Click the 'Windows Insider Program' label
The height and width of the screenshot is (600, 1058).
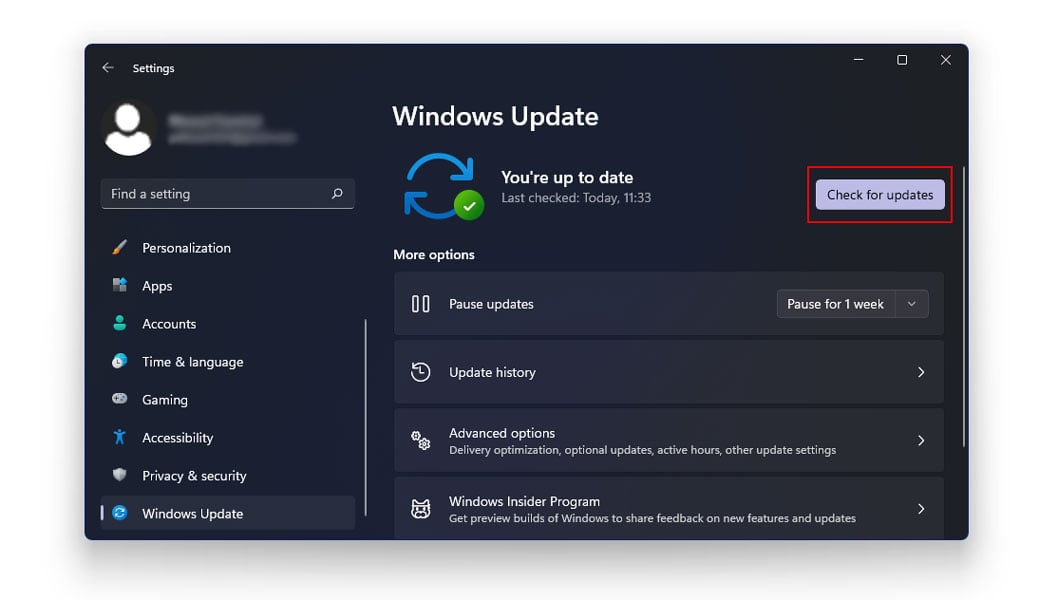[524, 501]
